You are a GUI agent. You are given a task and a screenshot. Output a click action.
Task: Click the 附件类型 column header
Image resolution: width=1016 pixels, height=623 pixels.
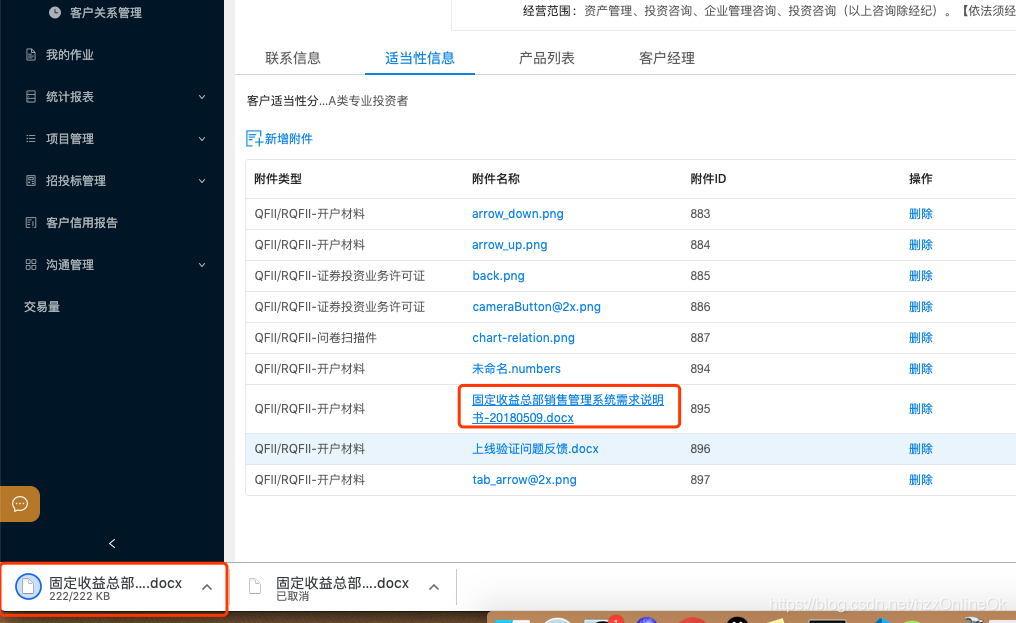click(278, 178)
